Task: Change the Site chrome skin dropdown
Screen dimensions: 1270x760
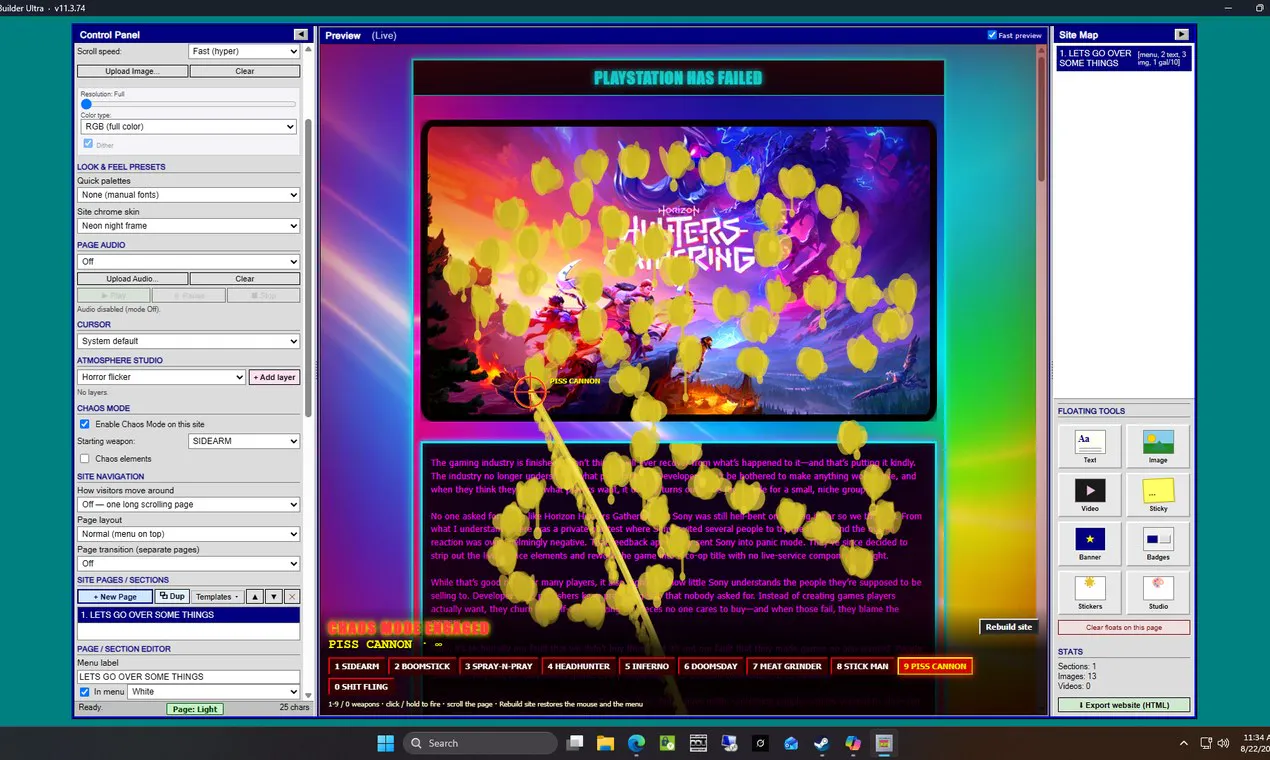Action: pyautogui.click(x=189, y=226)
